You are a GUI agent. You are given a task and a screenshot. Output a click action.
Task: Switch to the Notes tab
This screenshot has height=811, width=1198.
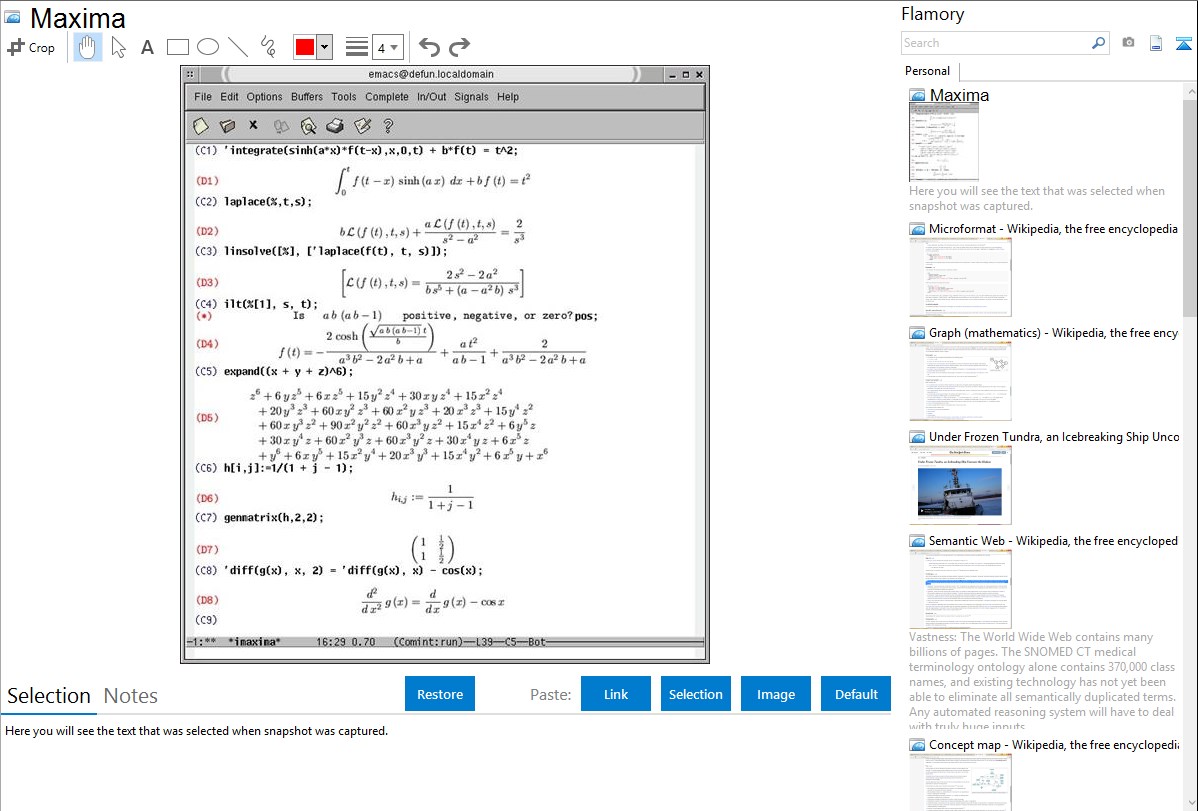click(131, 696)
